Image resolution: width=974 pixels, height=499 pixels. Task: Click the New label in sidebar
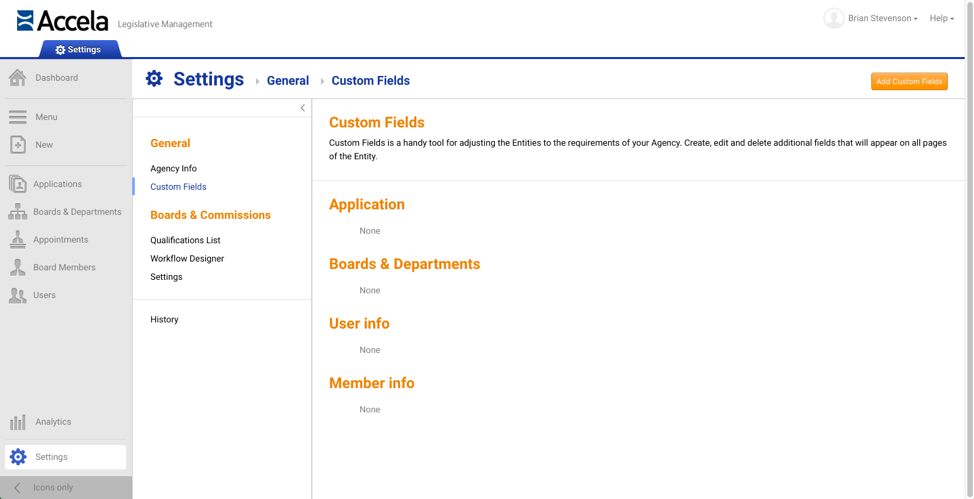click(x=44, y=145)
